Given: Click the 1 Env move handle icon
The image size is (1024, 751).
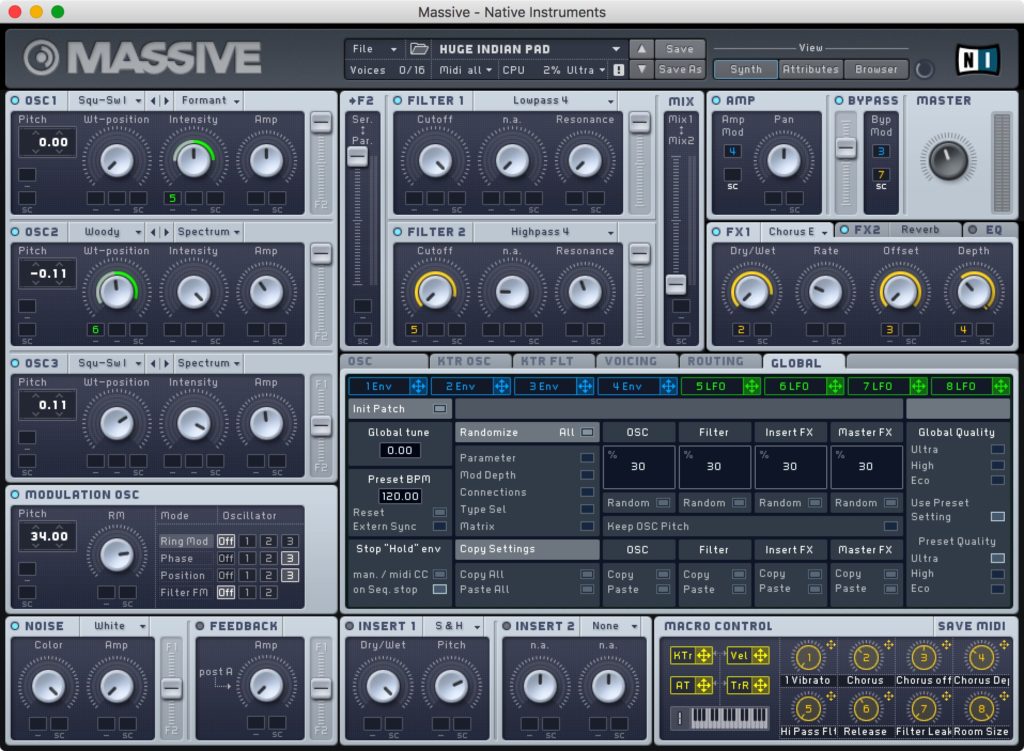Looking at the screenshot, I should click(418, 386).
